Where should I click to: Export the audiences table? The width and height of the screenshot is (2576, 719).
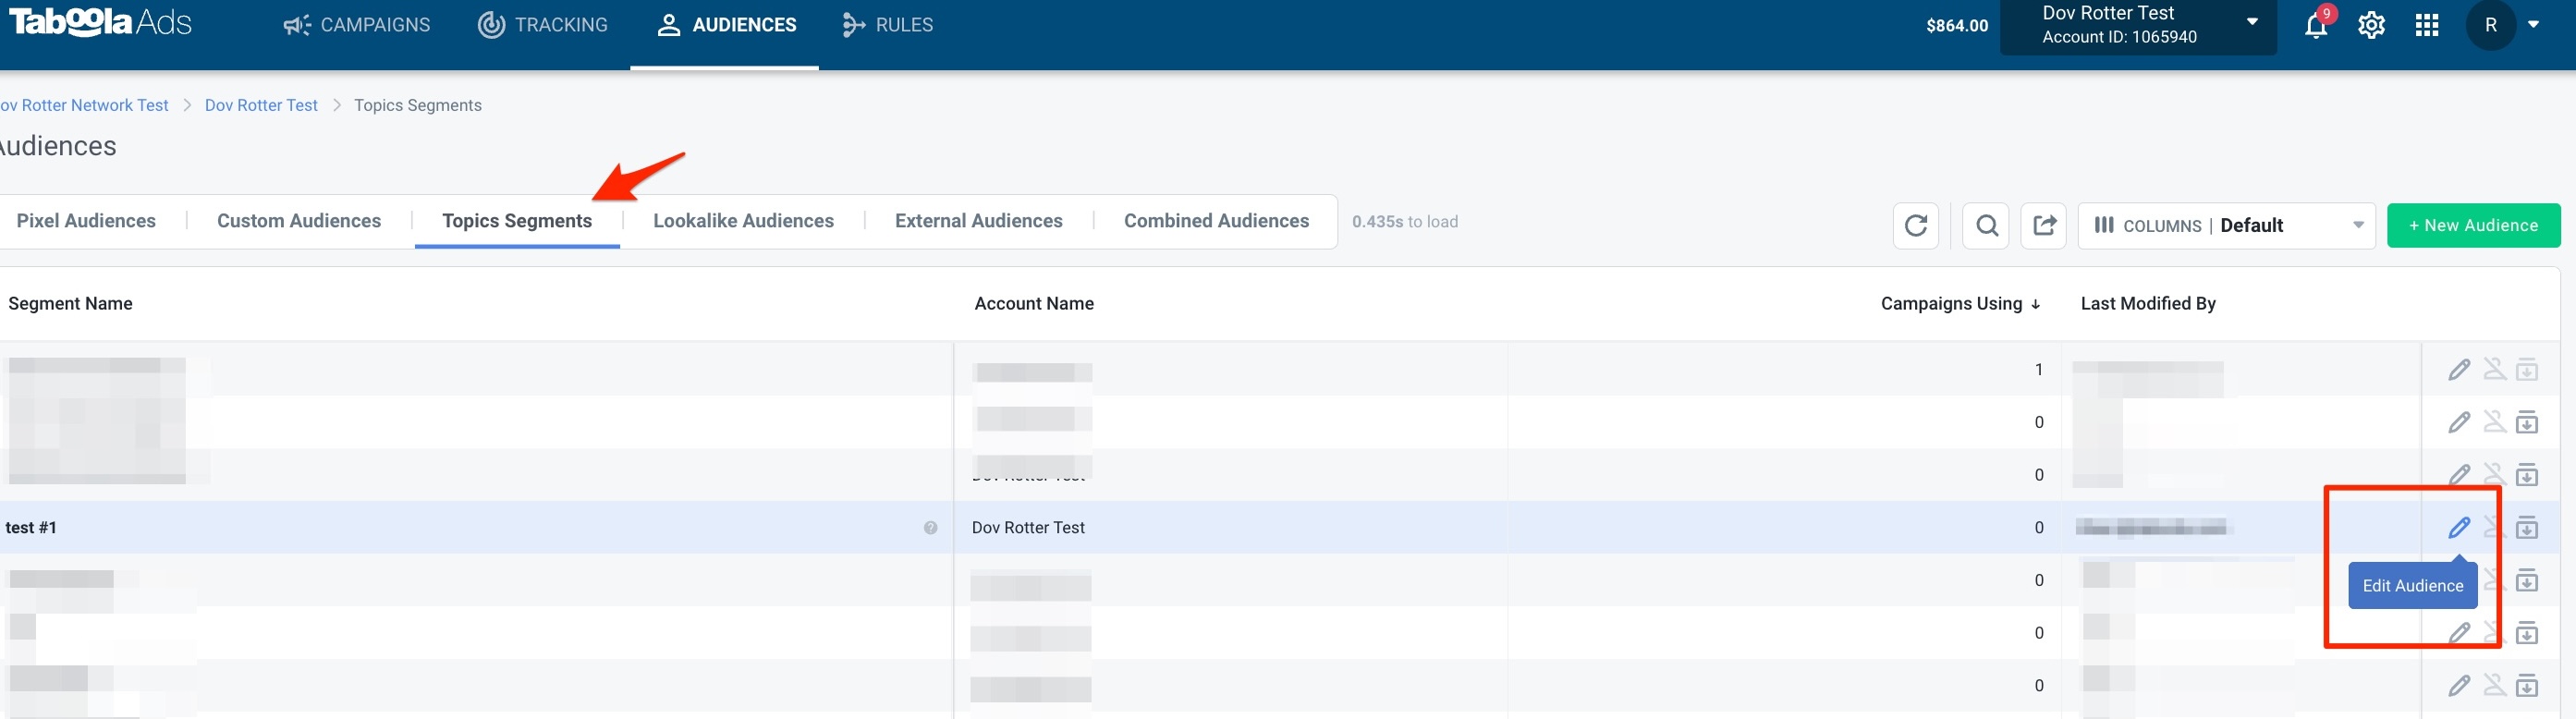[x=2044, y=226]
